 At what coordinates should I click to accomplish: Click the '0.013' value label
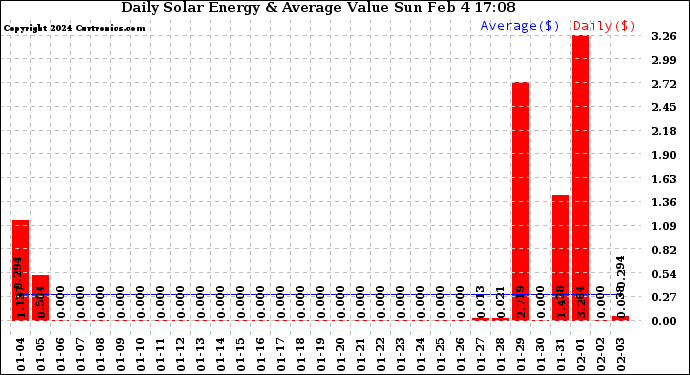coord(481,302)
